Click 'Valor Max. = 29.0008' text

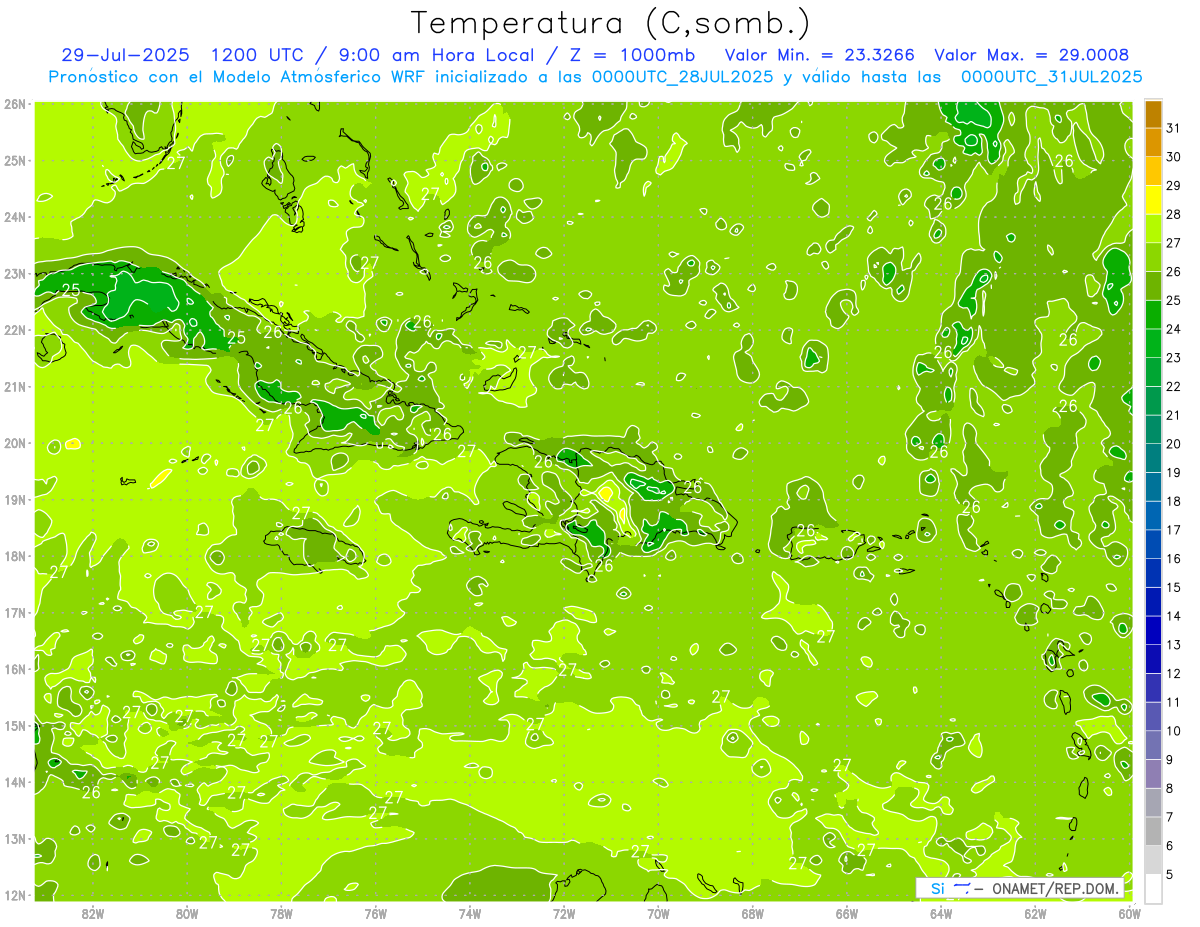click(1032, 55)
